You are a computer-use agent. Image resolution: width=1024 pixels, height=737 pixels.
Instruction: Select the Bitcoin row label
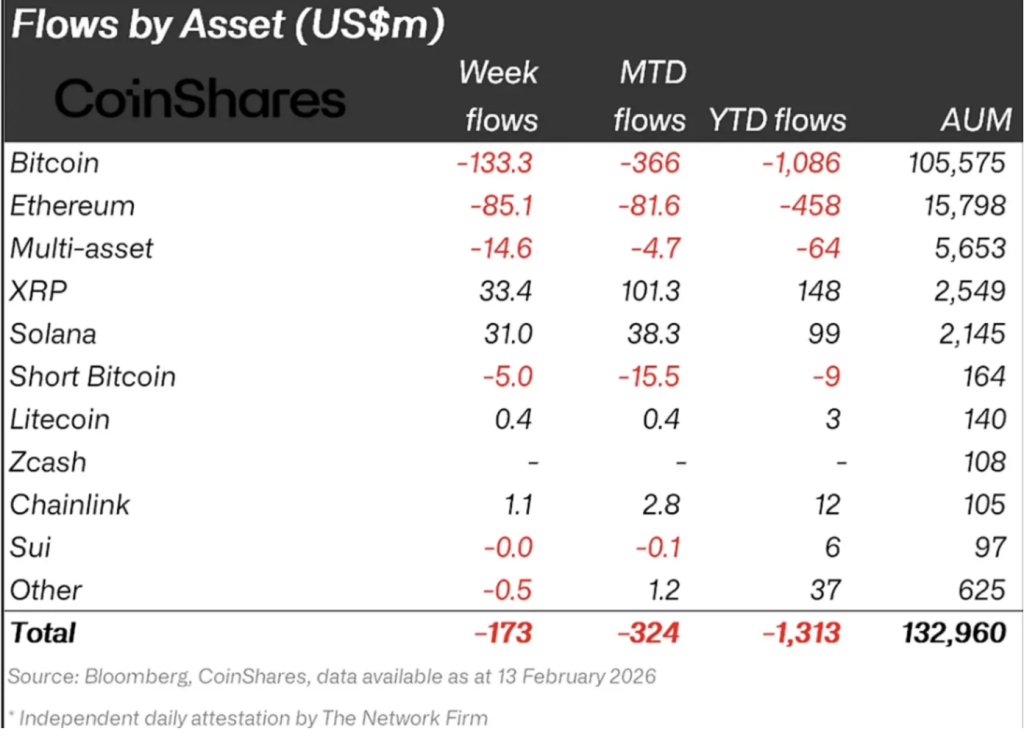coord(55,162)
